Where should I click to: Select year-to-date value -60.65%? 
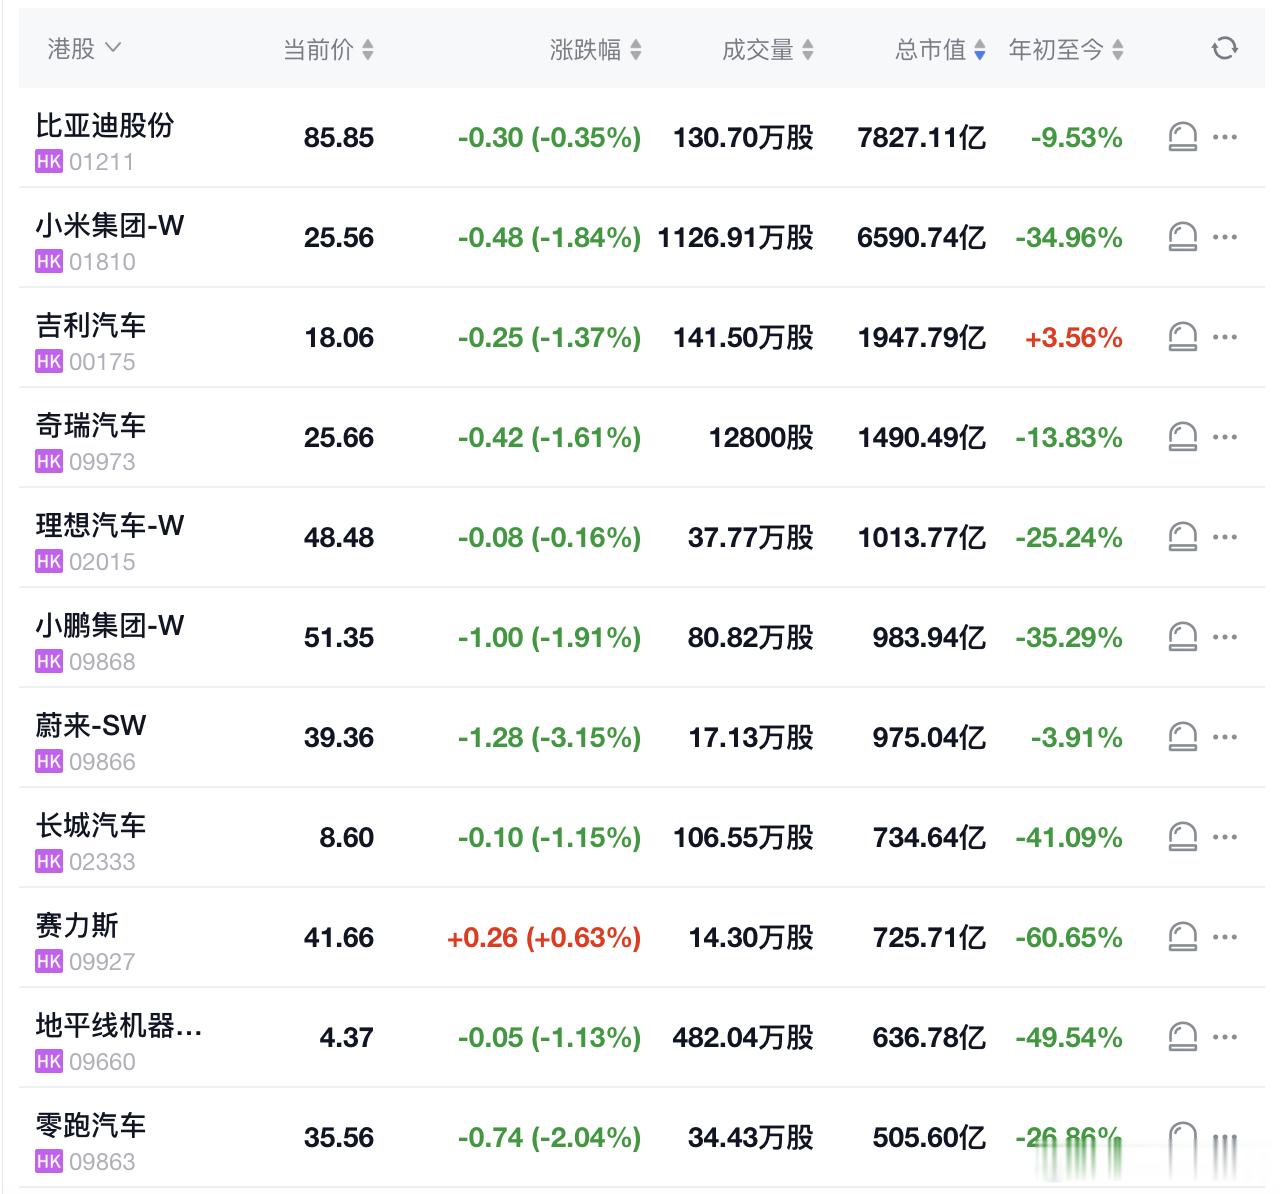coord(1068,938)
